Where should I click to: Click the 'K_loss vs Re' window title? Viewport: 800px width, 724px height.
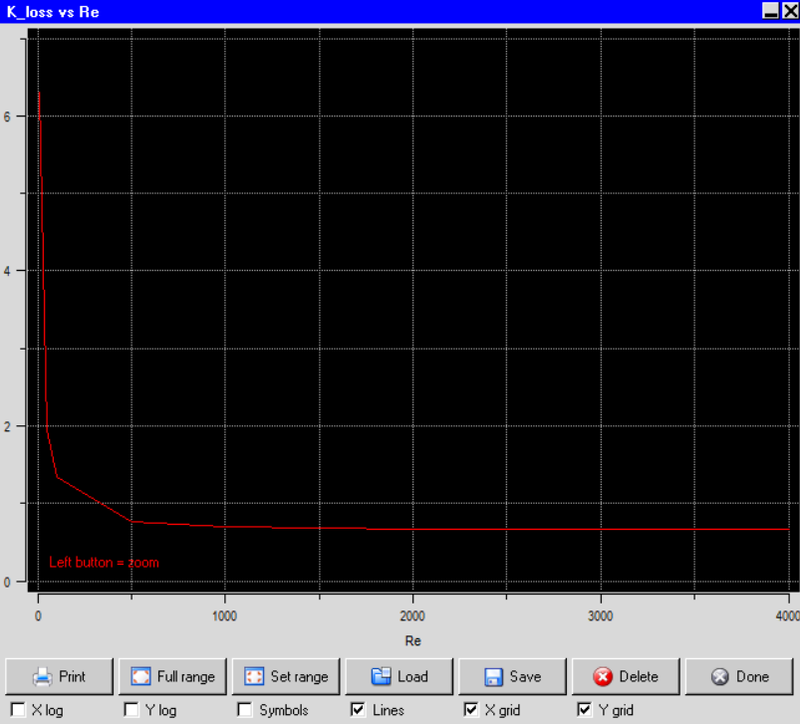pos(53,12)
